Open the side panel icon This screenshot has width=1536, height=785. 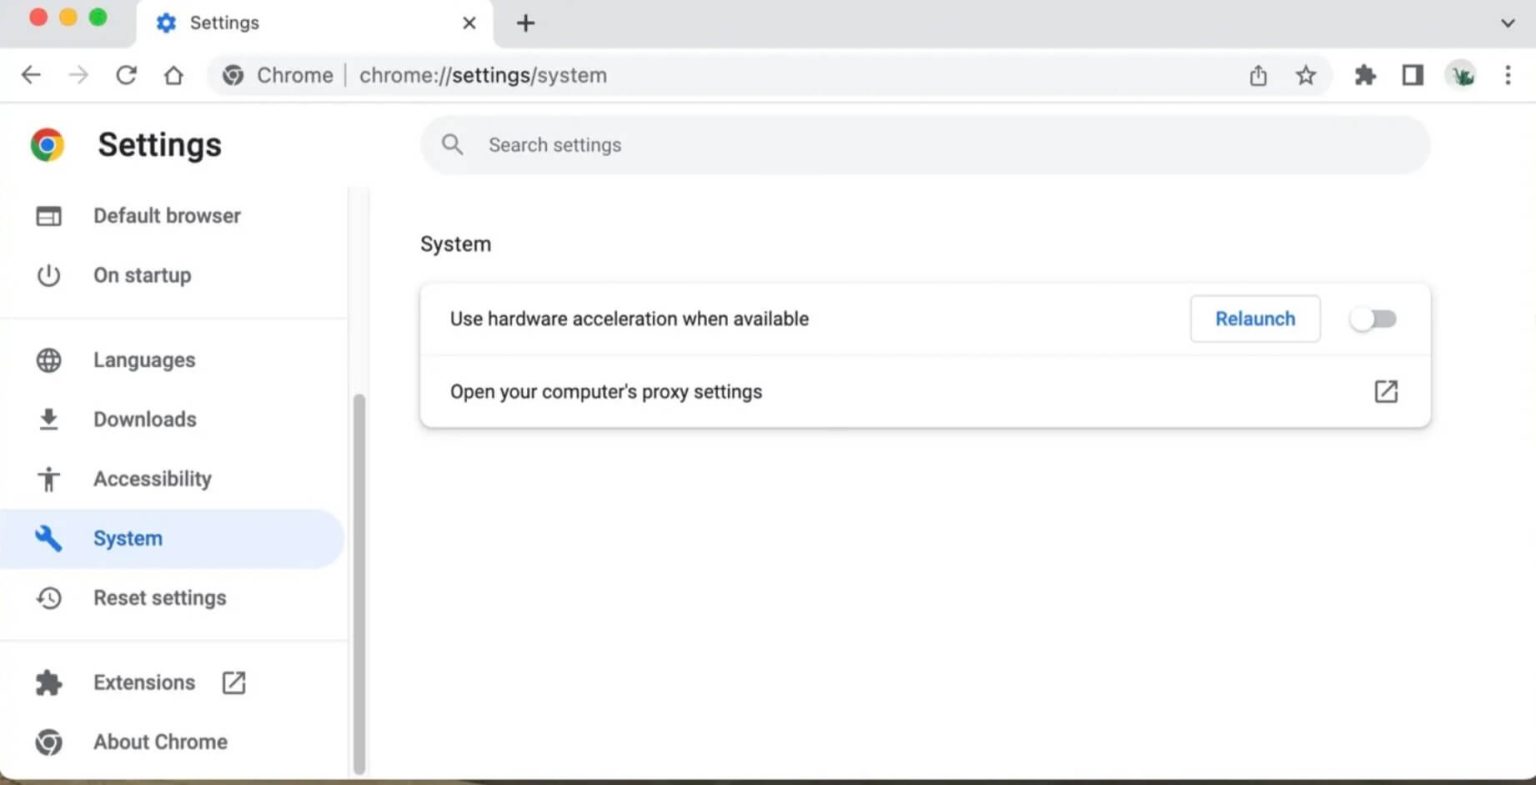1412,75
